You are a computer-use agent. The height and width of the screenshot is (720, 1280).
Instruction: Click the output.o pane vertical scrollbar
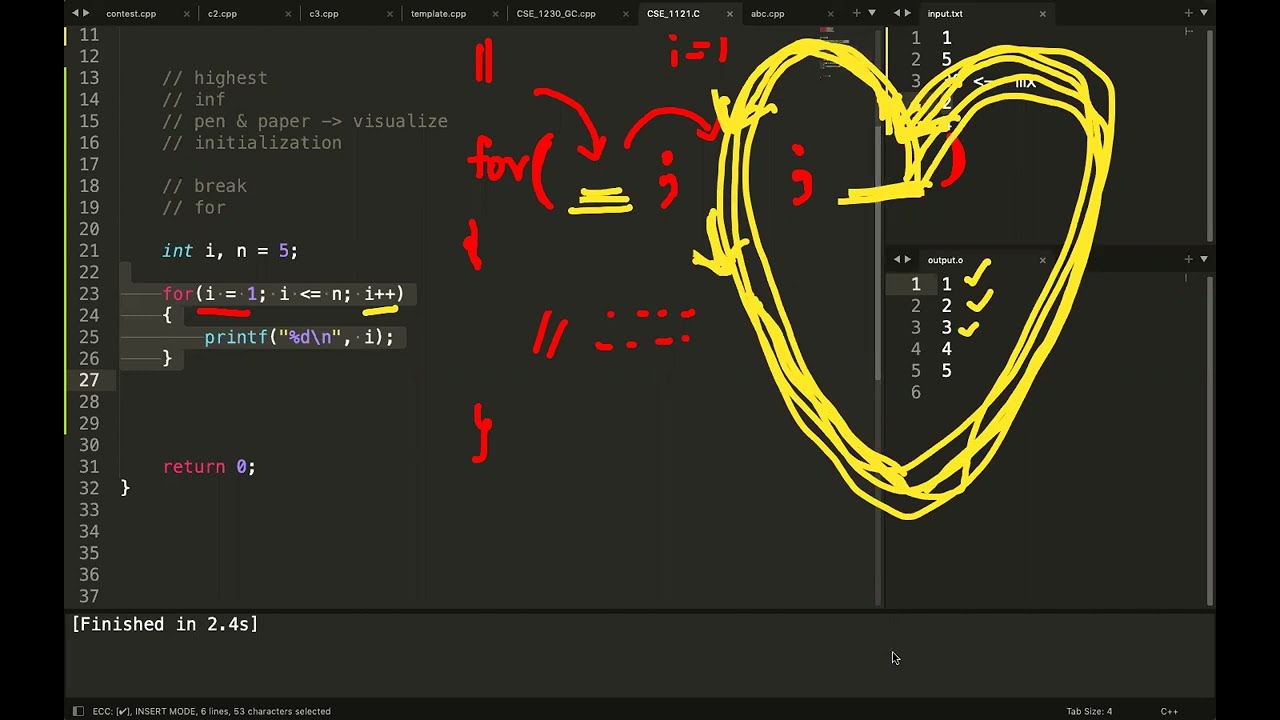tap(1209, 440)
